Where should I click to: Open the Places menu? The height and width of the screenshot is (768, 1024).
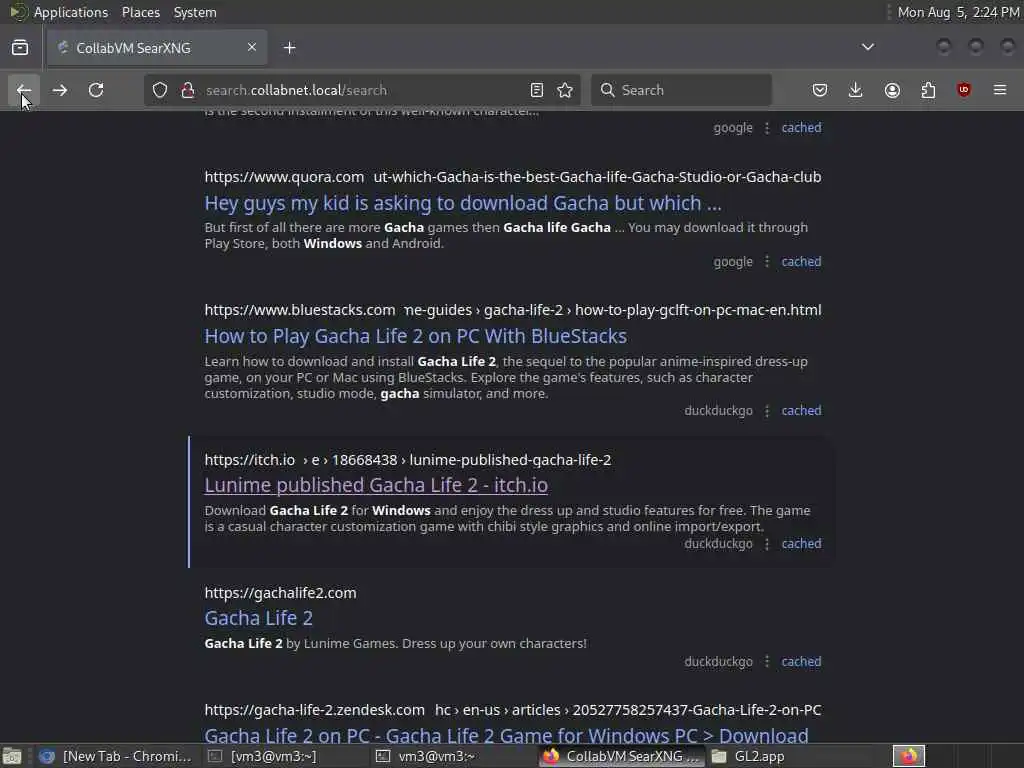(x=140, y=12)
